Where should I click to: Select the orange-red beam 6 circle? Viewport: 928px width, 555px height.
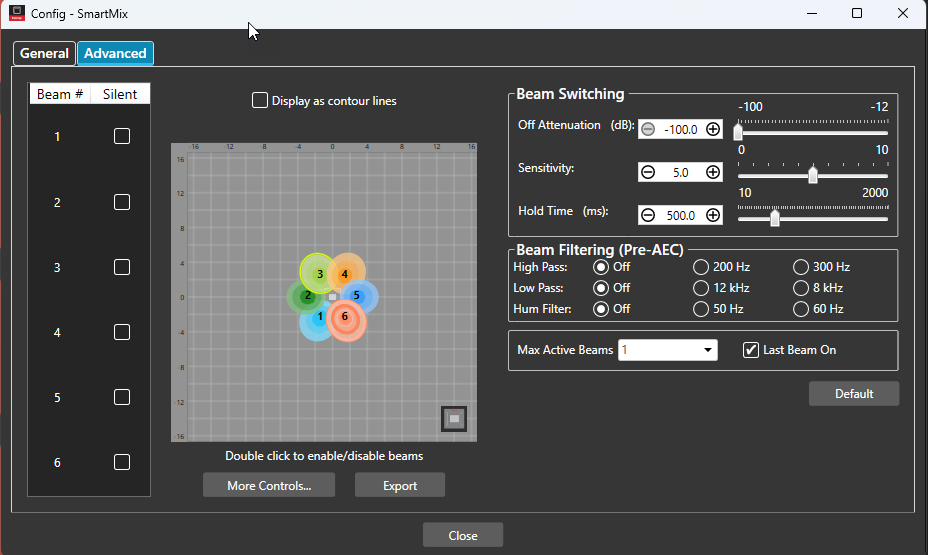(346, 320)
